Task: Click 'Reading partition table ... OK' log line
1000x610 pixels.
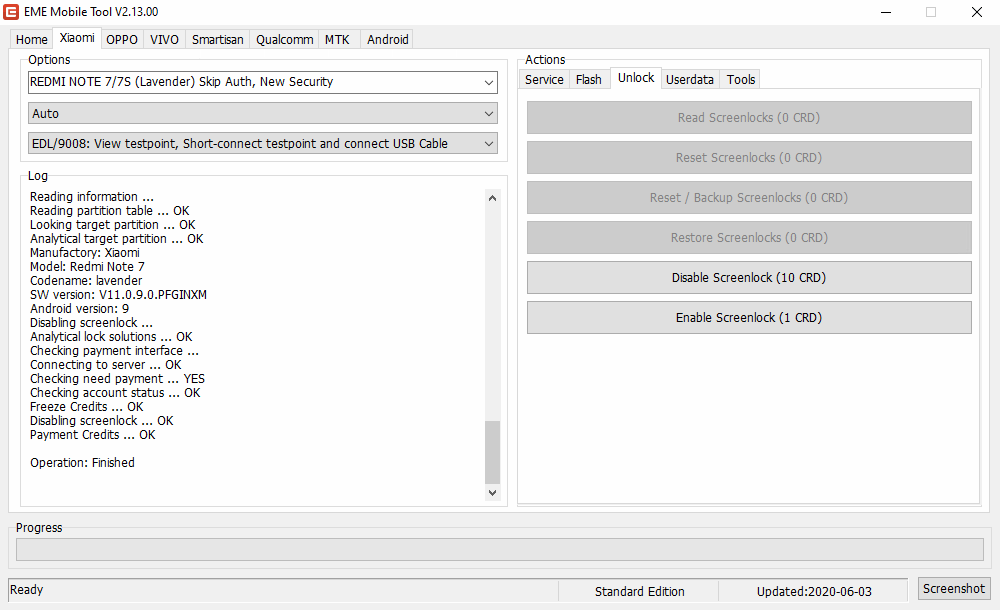Action: tap(110, 211)
